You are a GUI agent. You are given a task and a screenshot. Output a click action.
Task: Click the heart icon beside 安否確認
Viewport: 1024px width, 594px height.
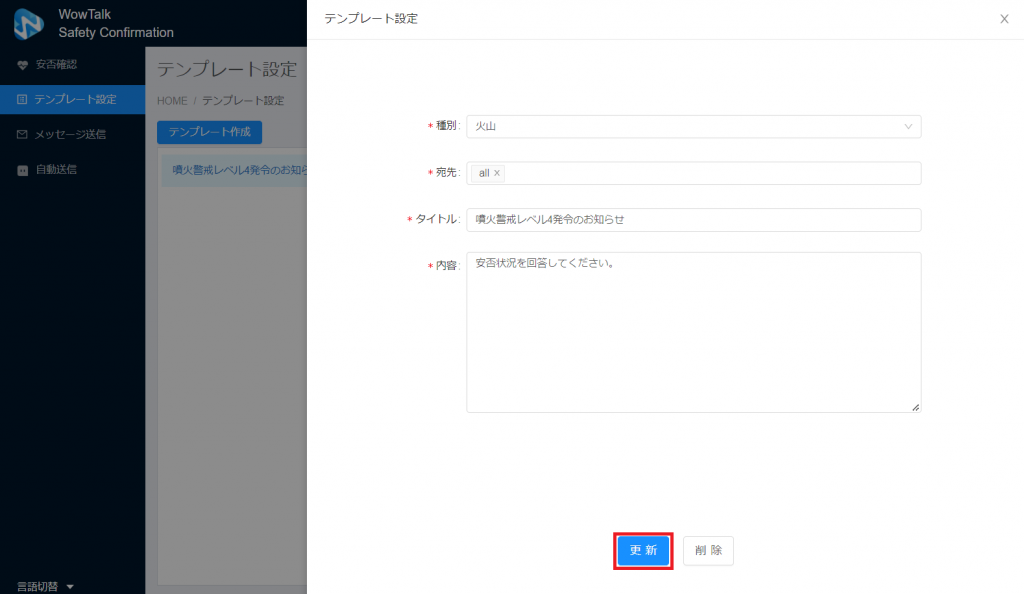[x=22, y=65]
